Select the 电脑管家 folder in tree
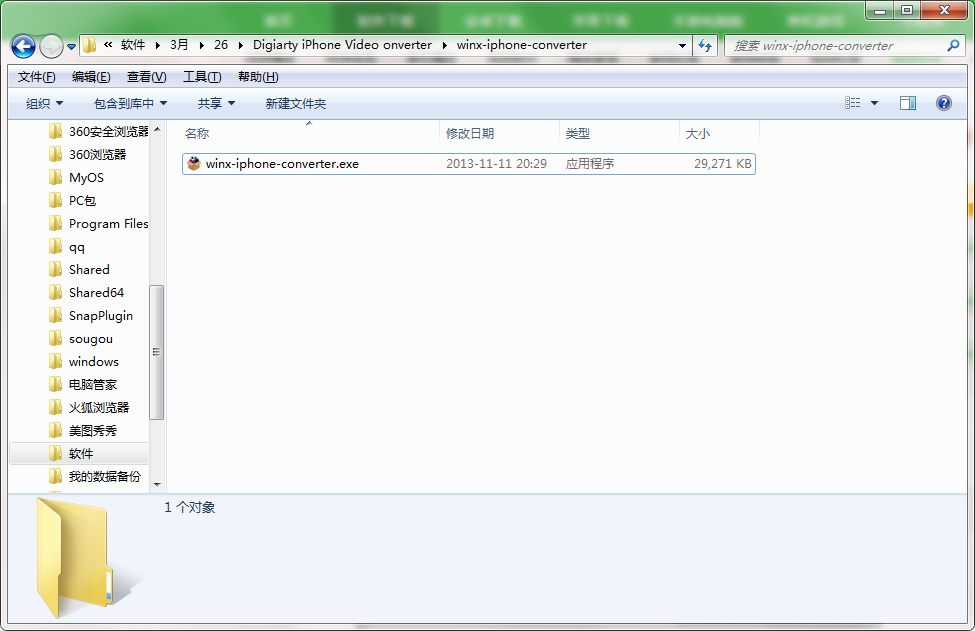 [x=83, y=385]
